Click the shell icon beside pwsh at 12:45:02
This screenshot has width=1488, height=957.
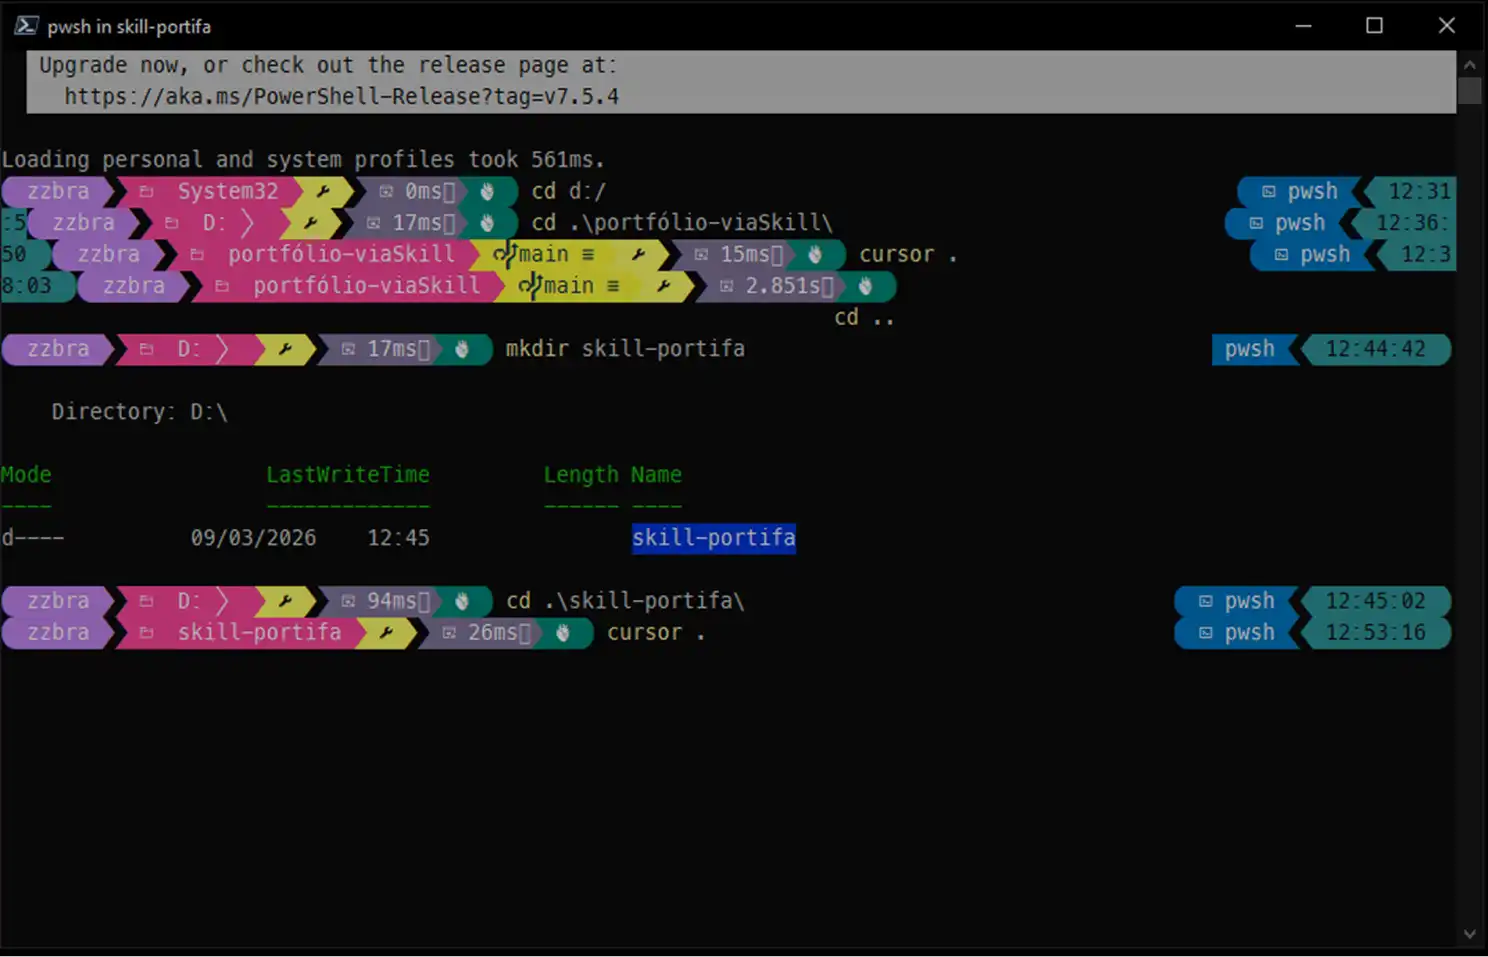pos(1205,601)
